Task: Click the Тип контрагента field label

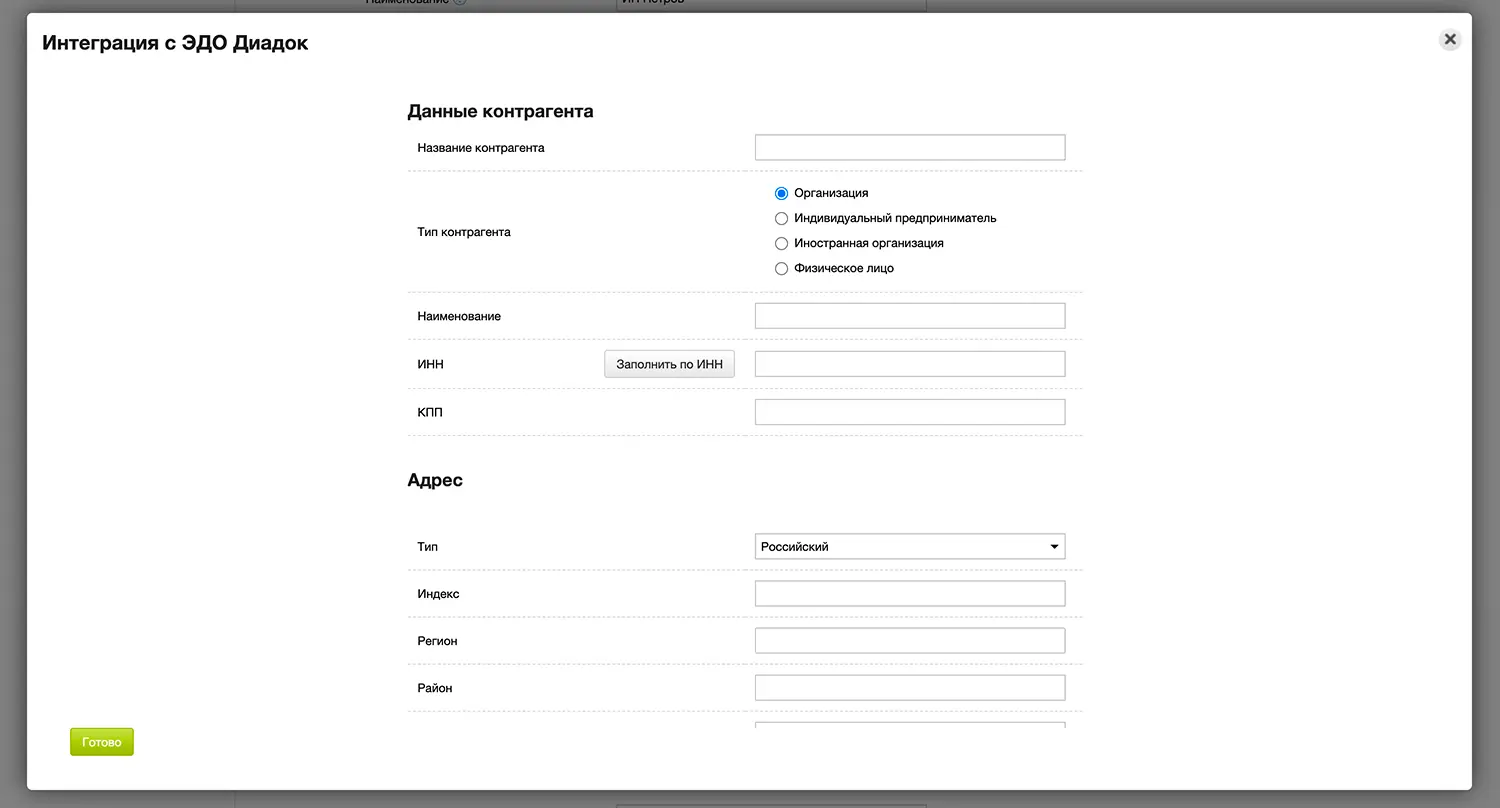Action: (464, 232)
